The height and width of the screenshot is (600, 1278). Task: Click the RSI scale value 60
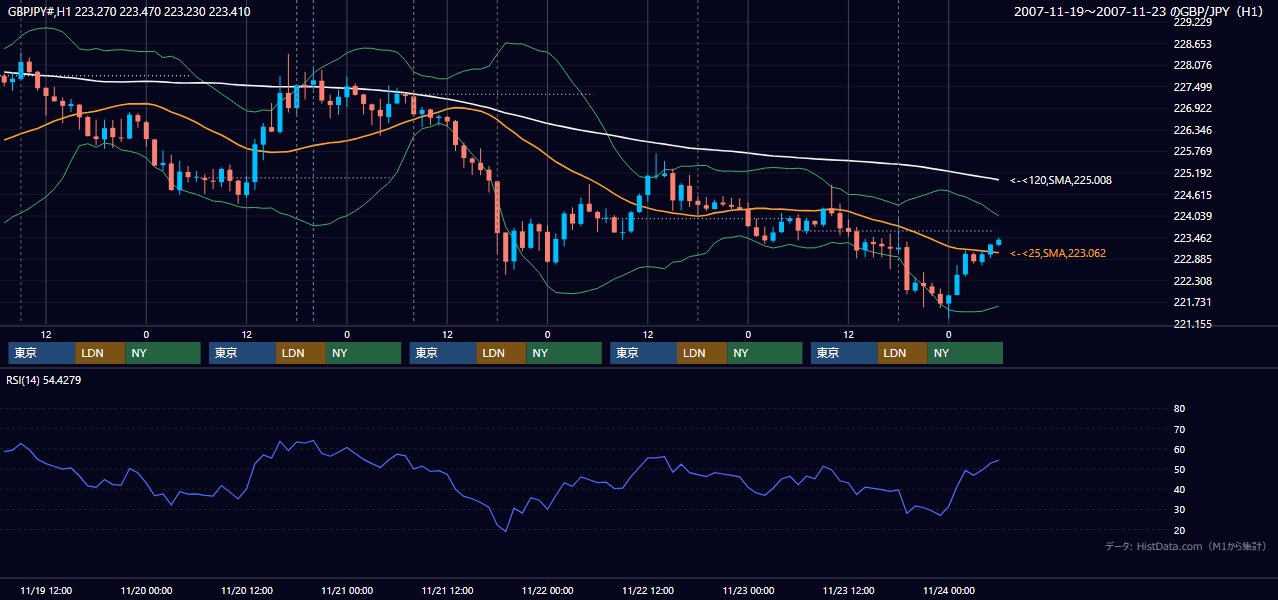coord(1179,449)
